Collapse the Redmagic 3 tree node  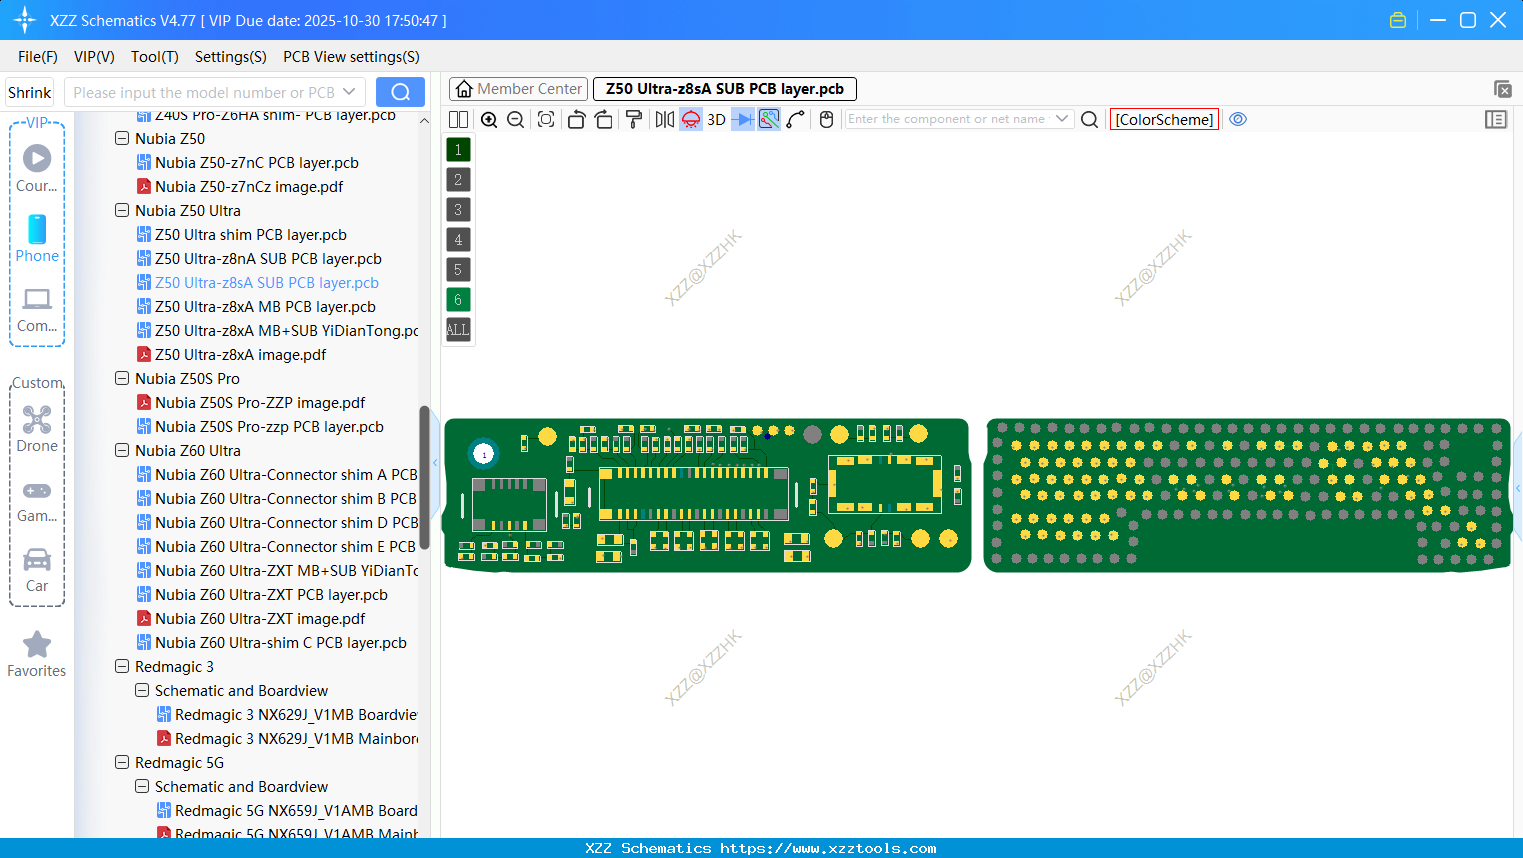[121, 666]
